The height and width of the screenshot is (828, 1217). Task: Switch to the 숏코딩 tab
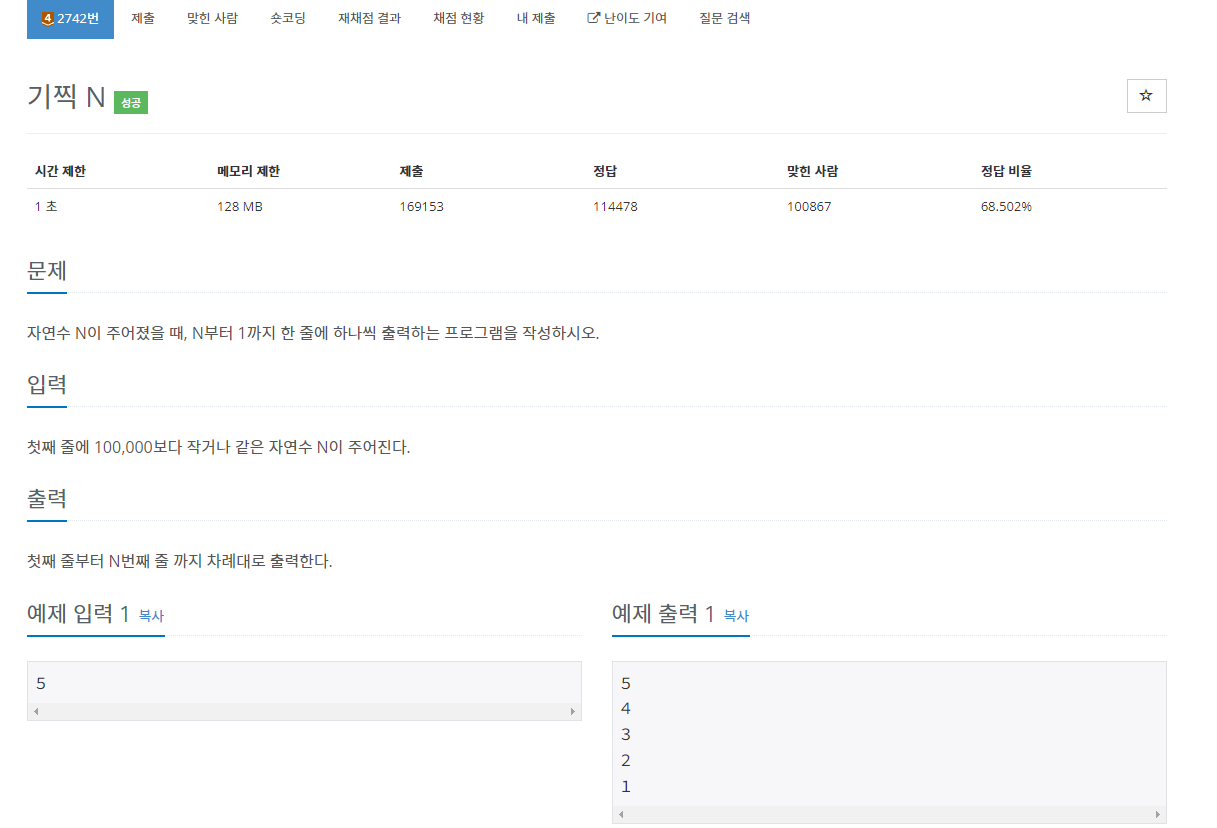(288, 18)
